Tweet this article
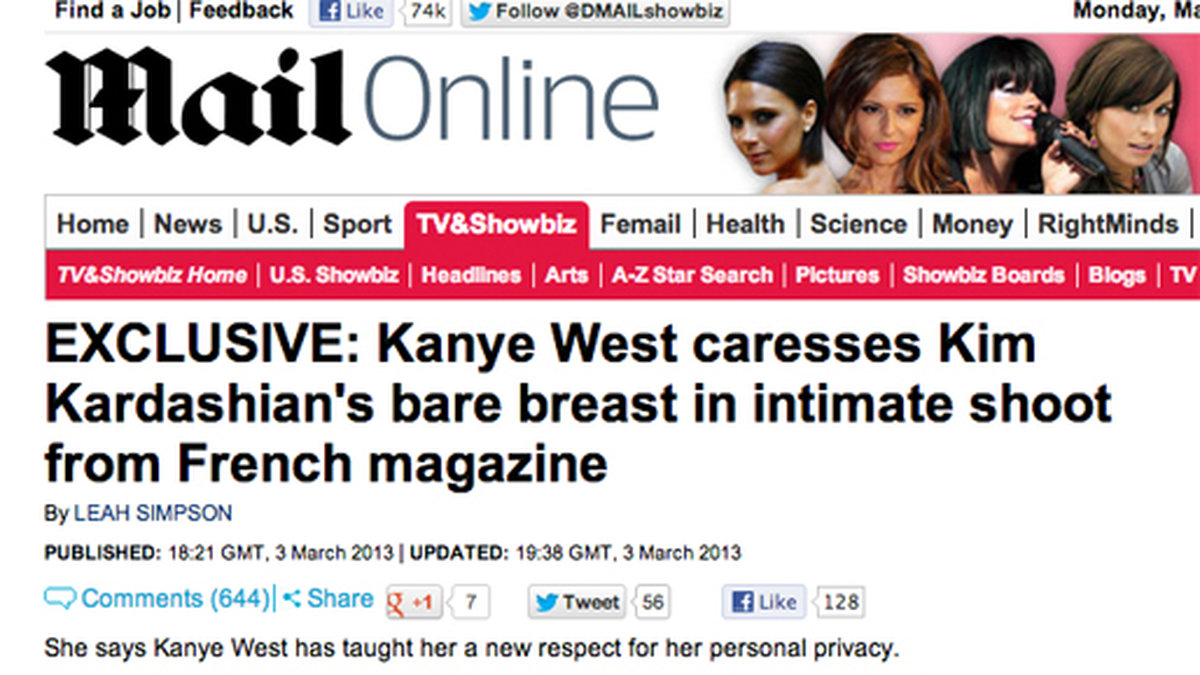 (x=577, y=602)
